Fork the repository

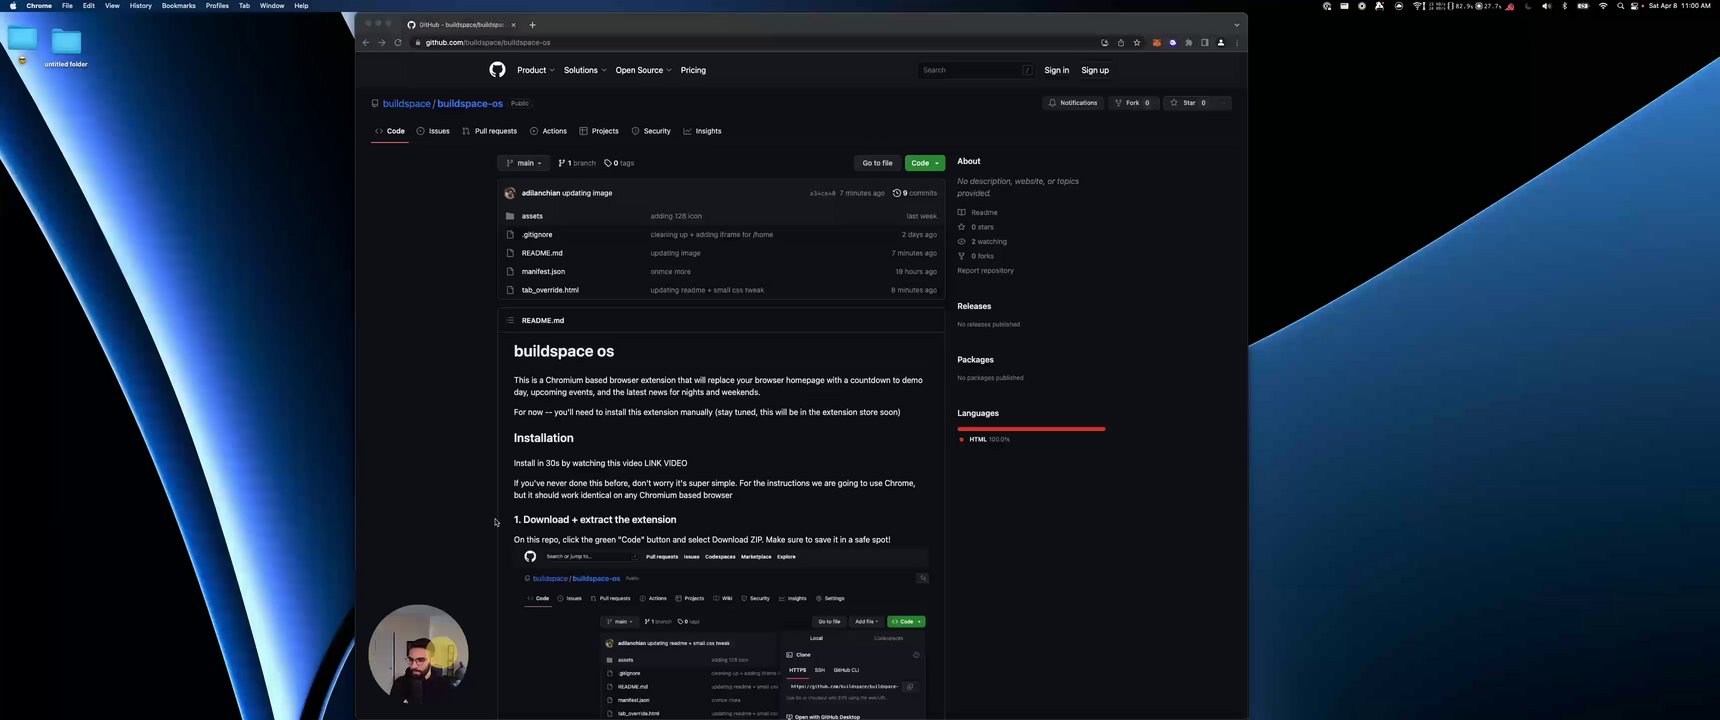click(1133, 103)
